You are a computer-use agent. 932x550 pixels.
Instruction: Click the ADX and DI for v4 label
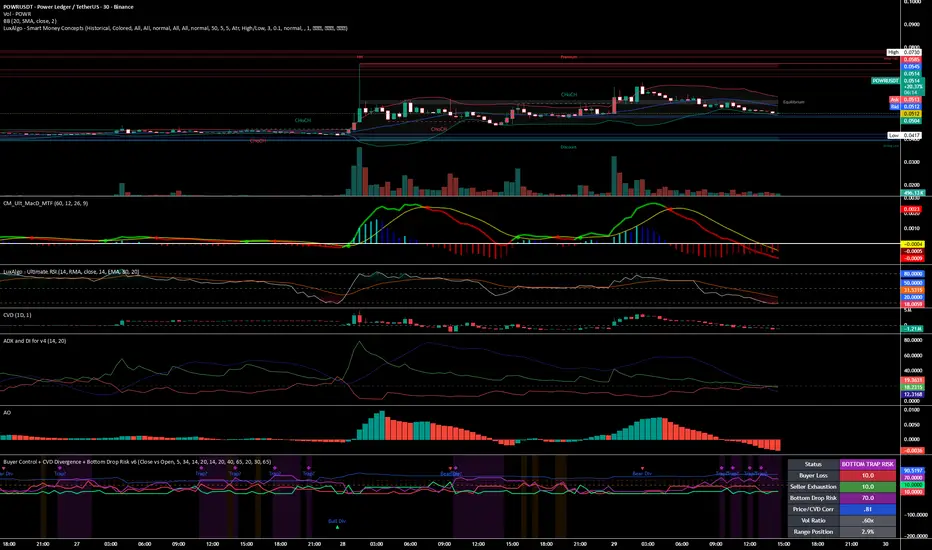34,341
